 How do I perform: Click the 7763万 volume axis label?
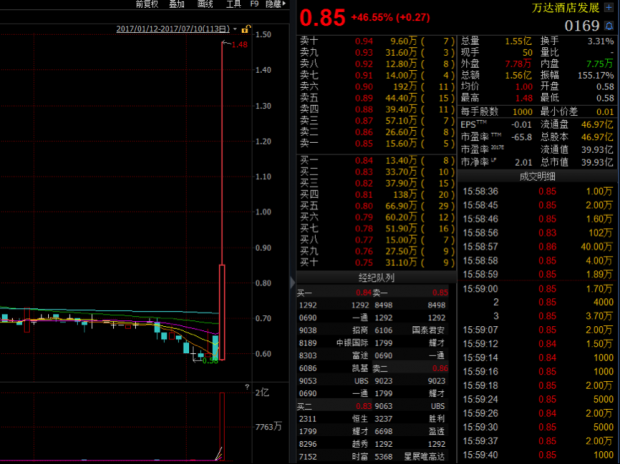click(x=268, y=427)
